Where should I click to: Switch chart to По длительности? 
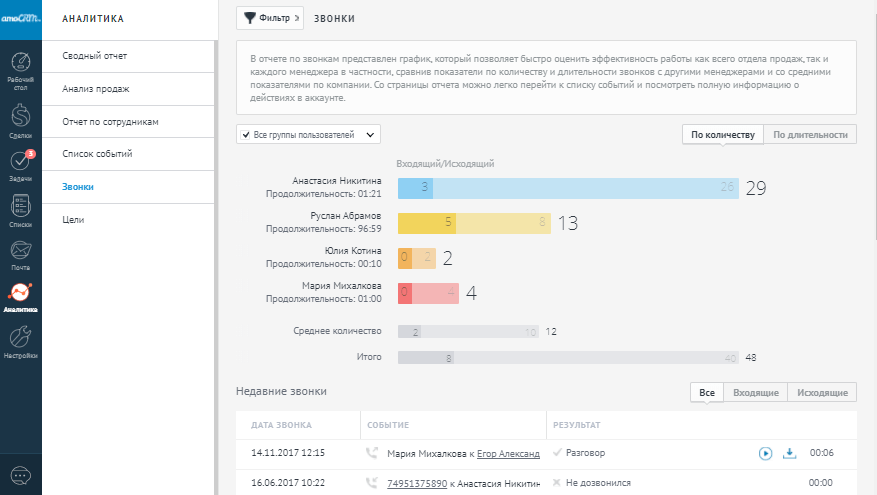[810, 134]
